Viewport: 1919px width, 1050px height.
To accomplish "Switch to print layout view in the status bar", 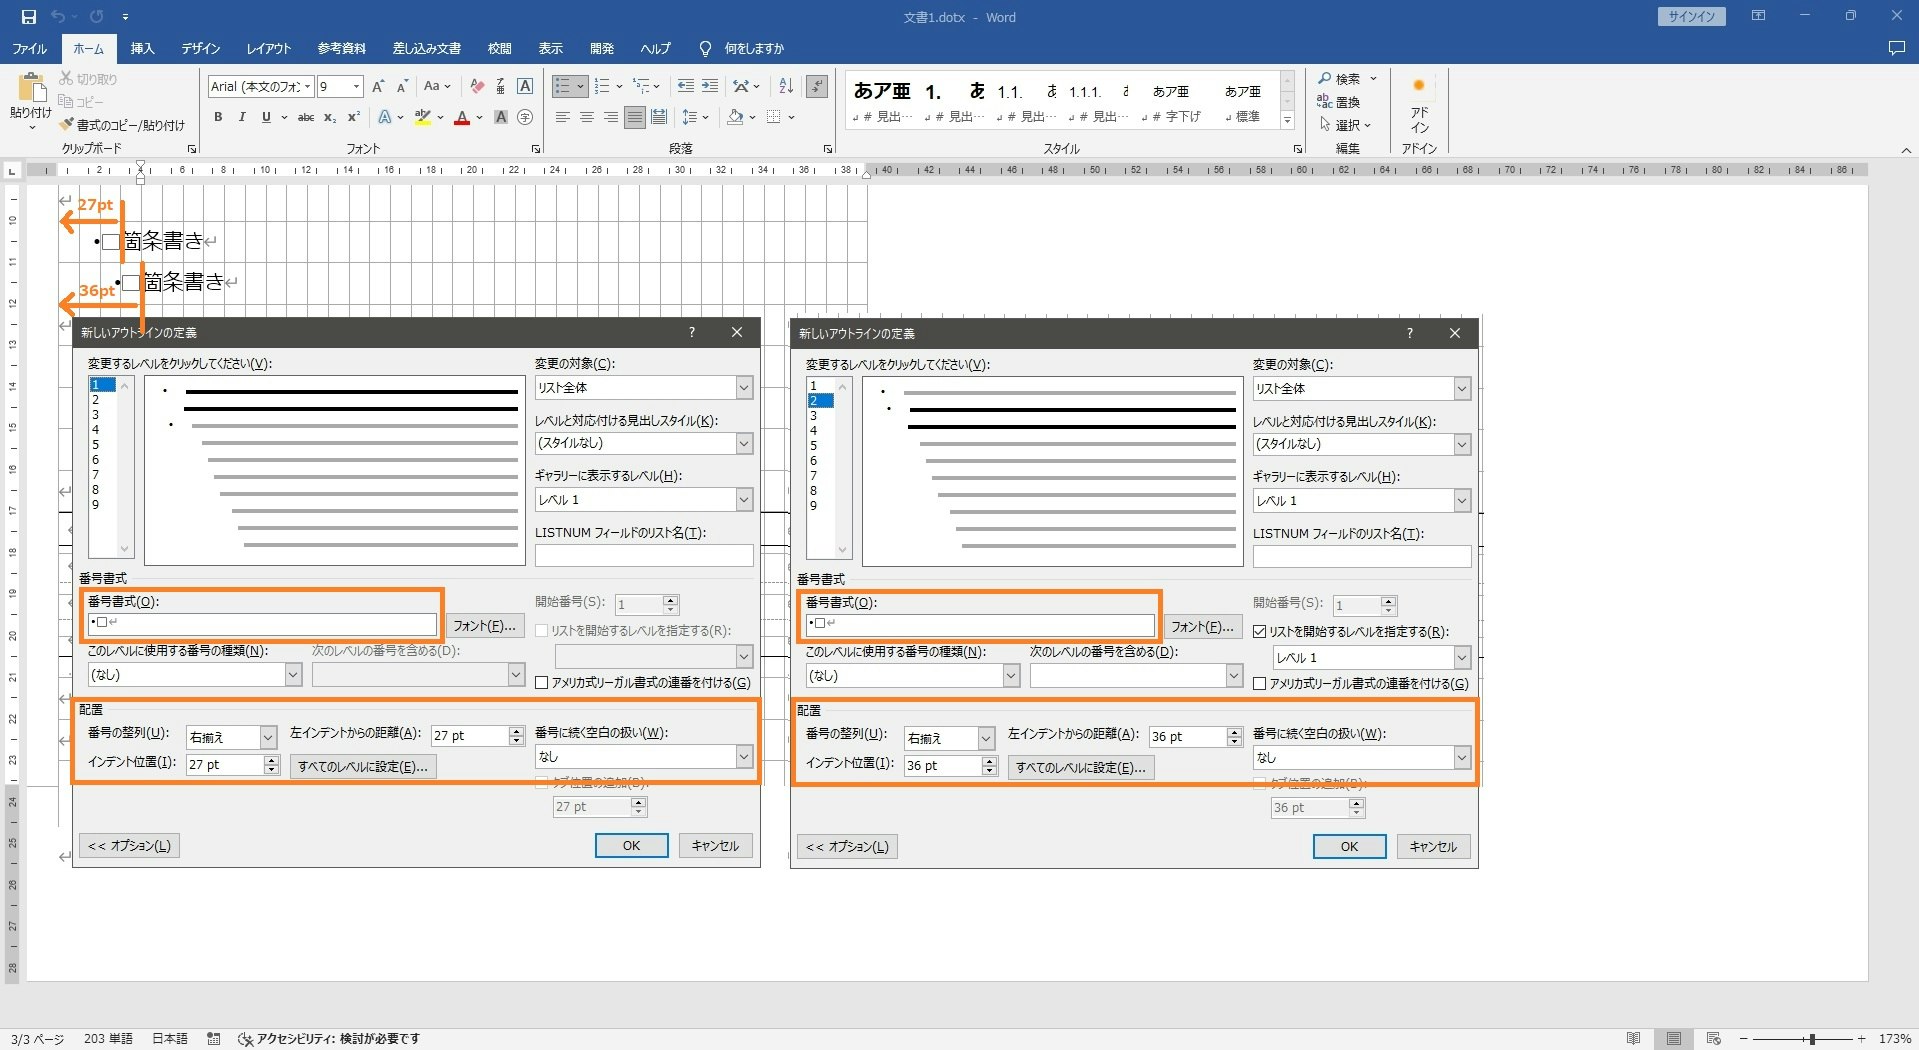I will tap(1674, 1039).
